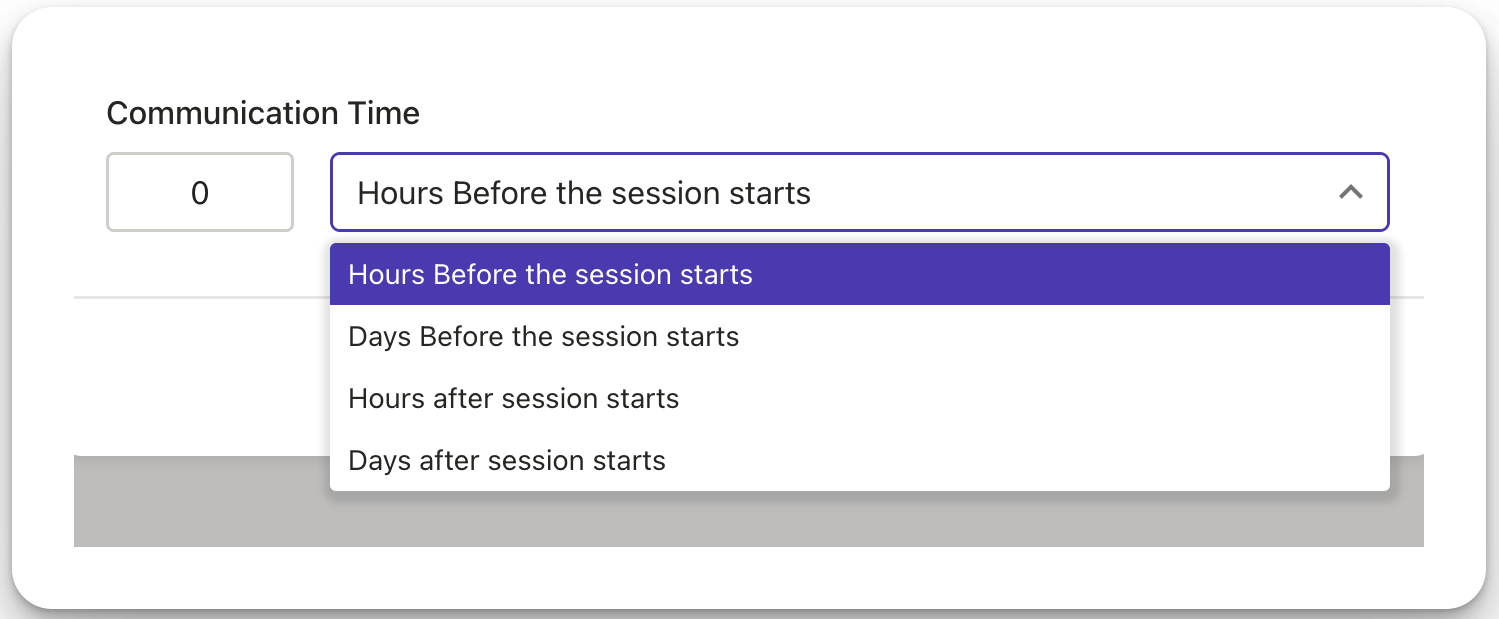Image resolution: width=1499 pixels, height=619 pixels.
Task: Close the open time unit dropdown
Action: coord(1350,192)
